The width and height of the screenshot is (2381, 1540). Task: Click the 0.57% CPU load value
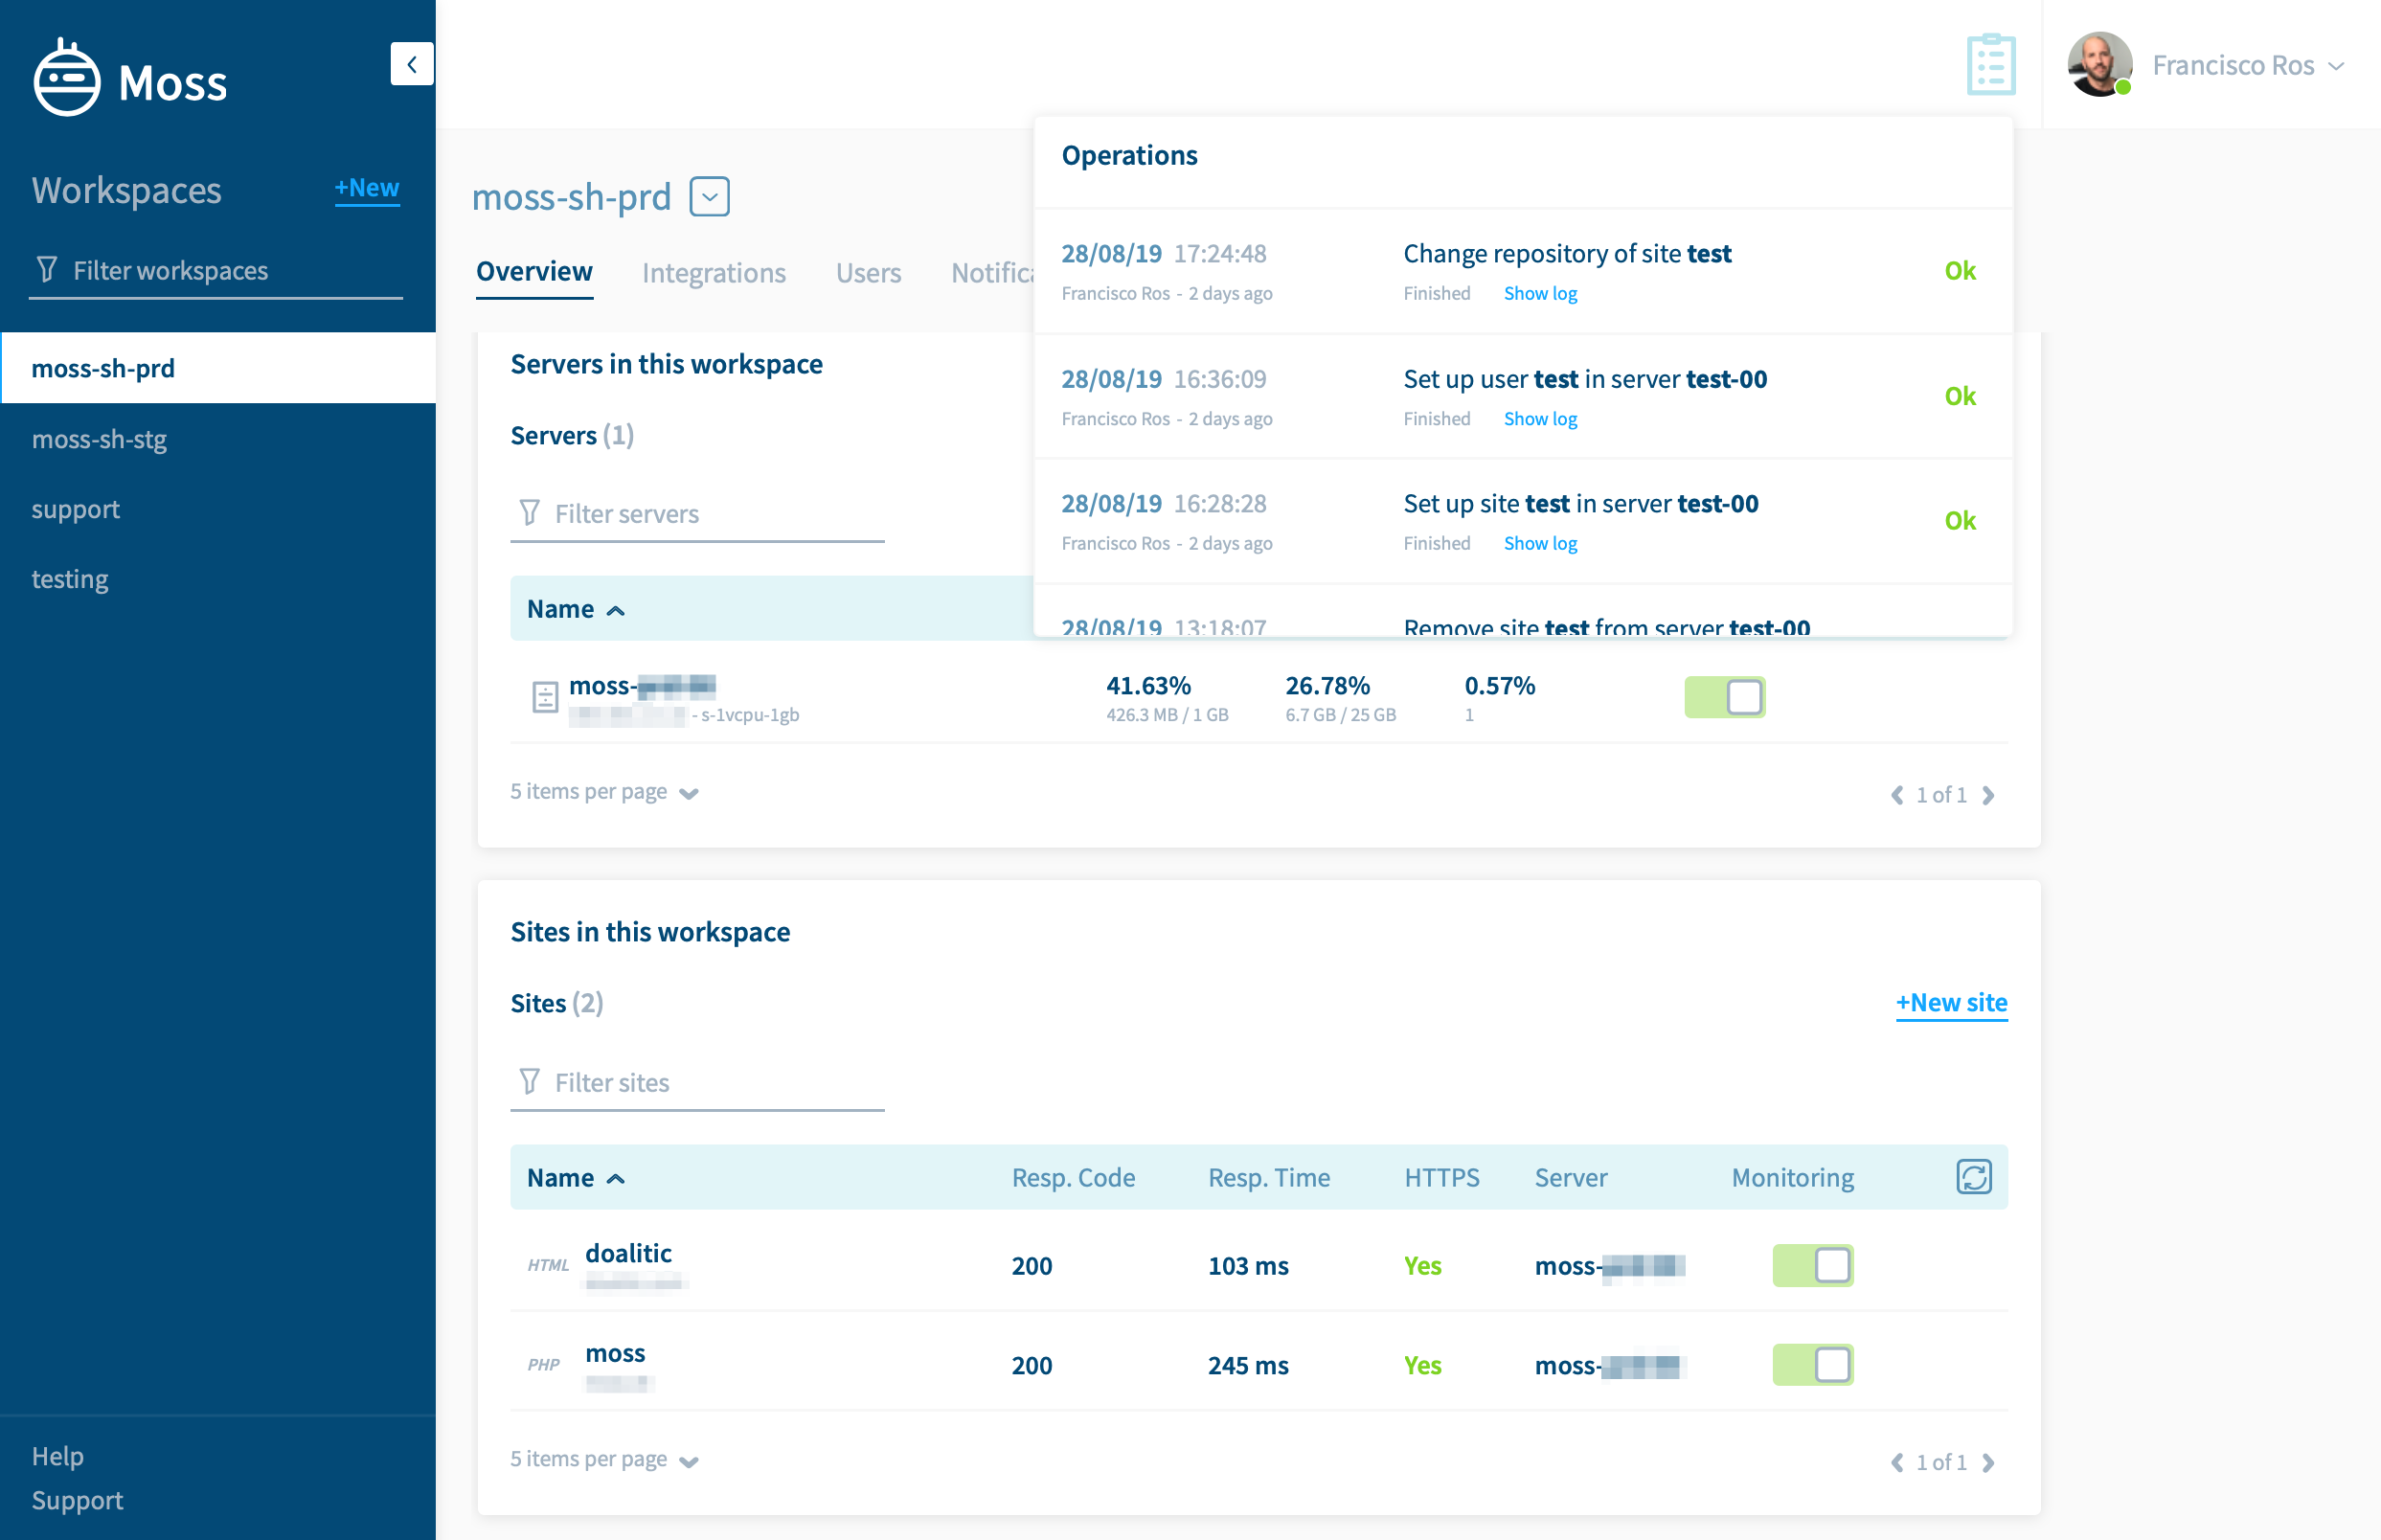1499,686
